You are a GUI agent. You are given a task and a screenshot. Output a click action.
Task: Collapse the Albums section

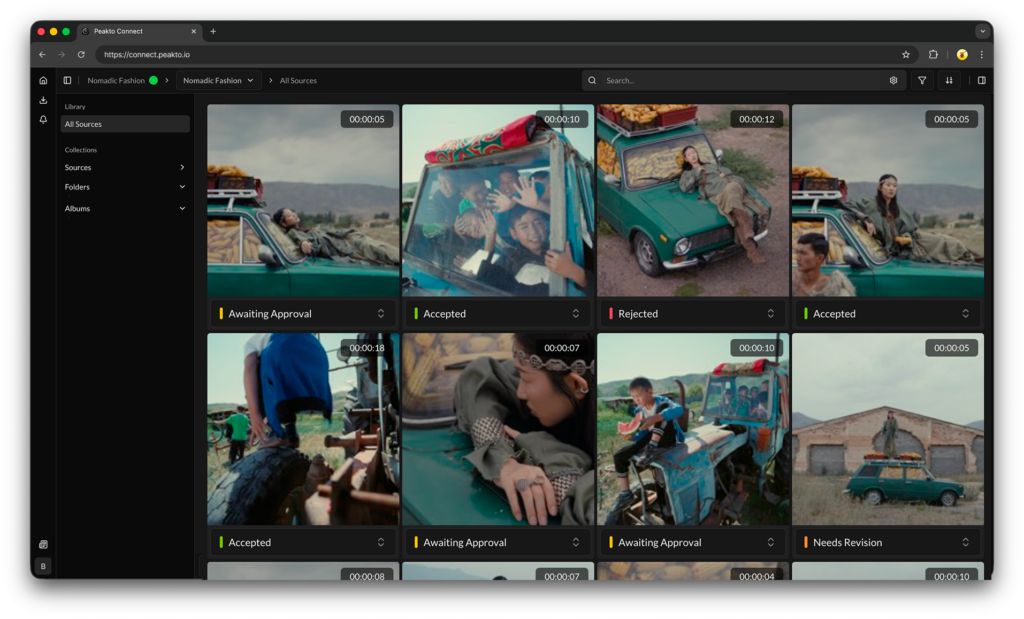tap(182, 209)
